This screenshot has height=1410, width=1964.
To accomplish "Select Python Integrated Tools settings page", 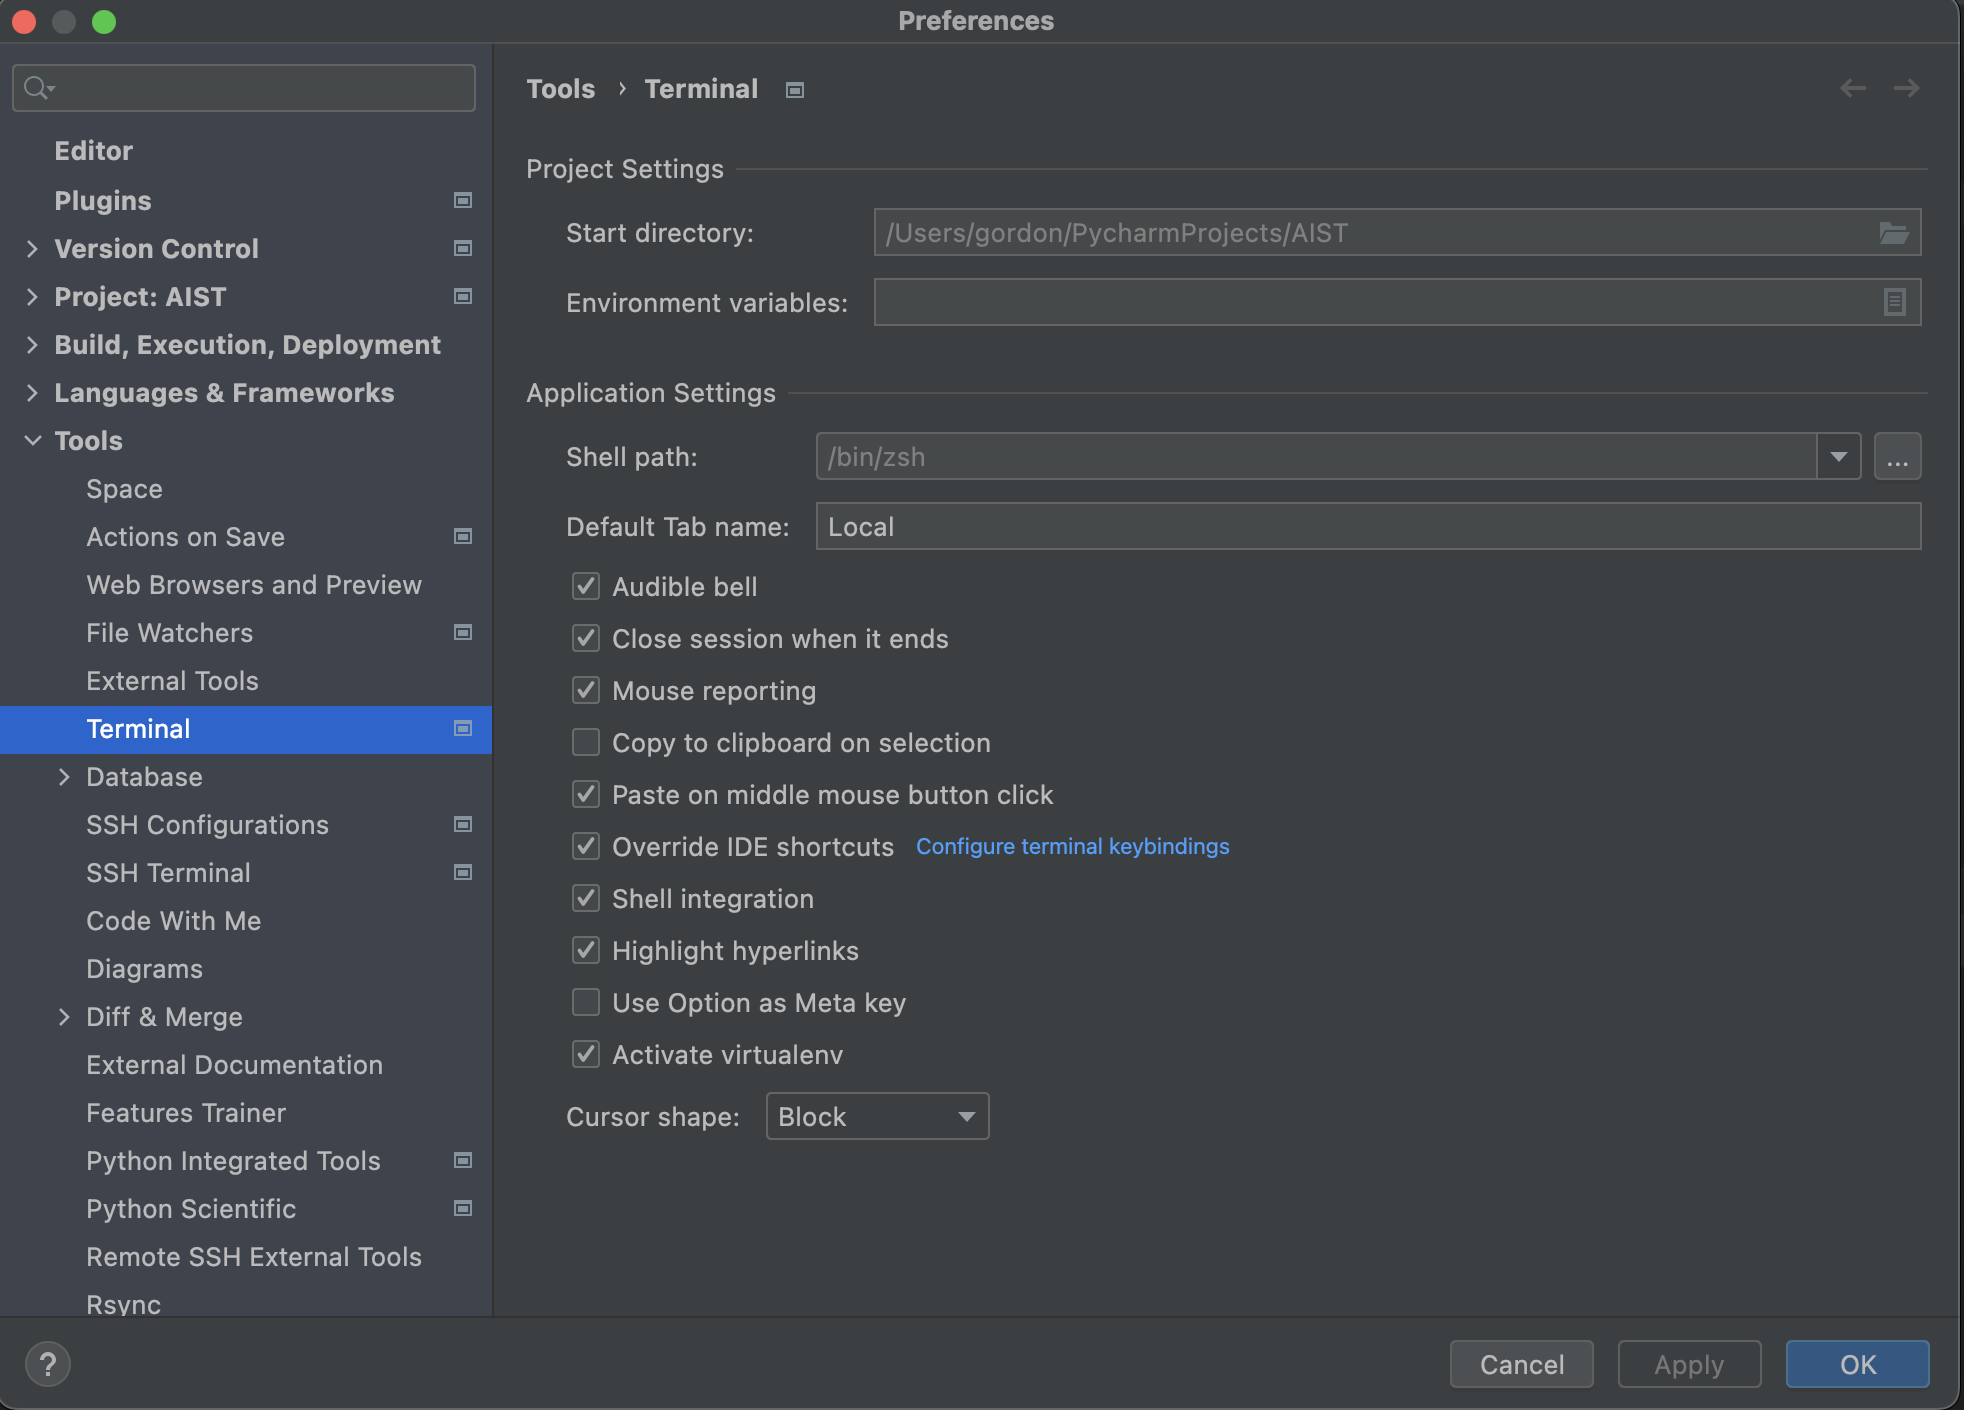I will [x=233, y=1161].
